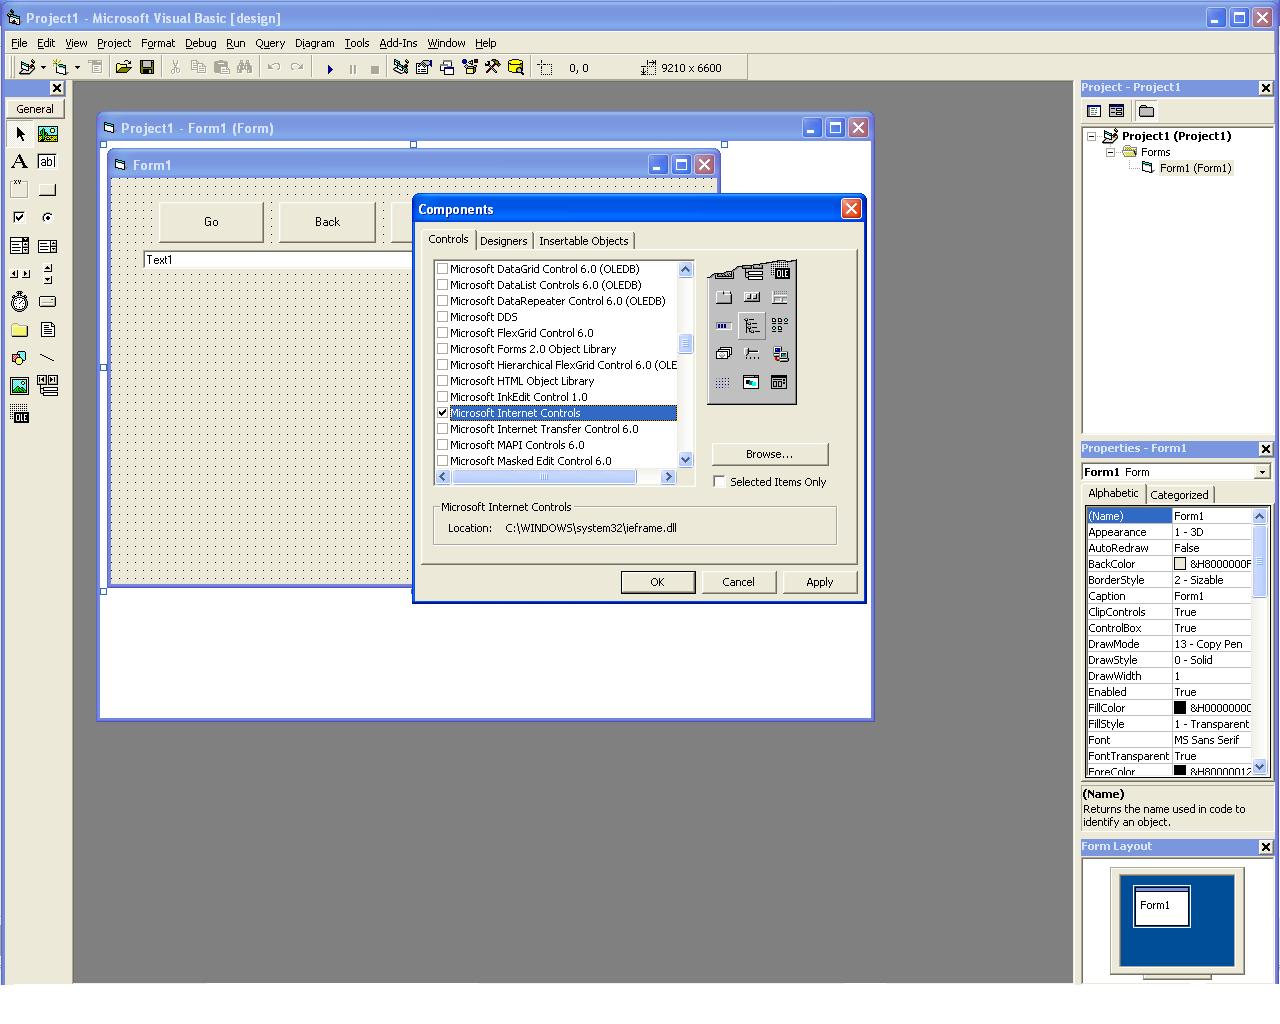Open the Diagram menu
The width and height of the screenshot is (1280, 1024).
(x=314, y=43)
